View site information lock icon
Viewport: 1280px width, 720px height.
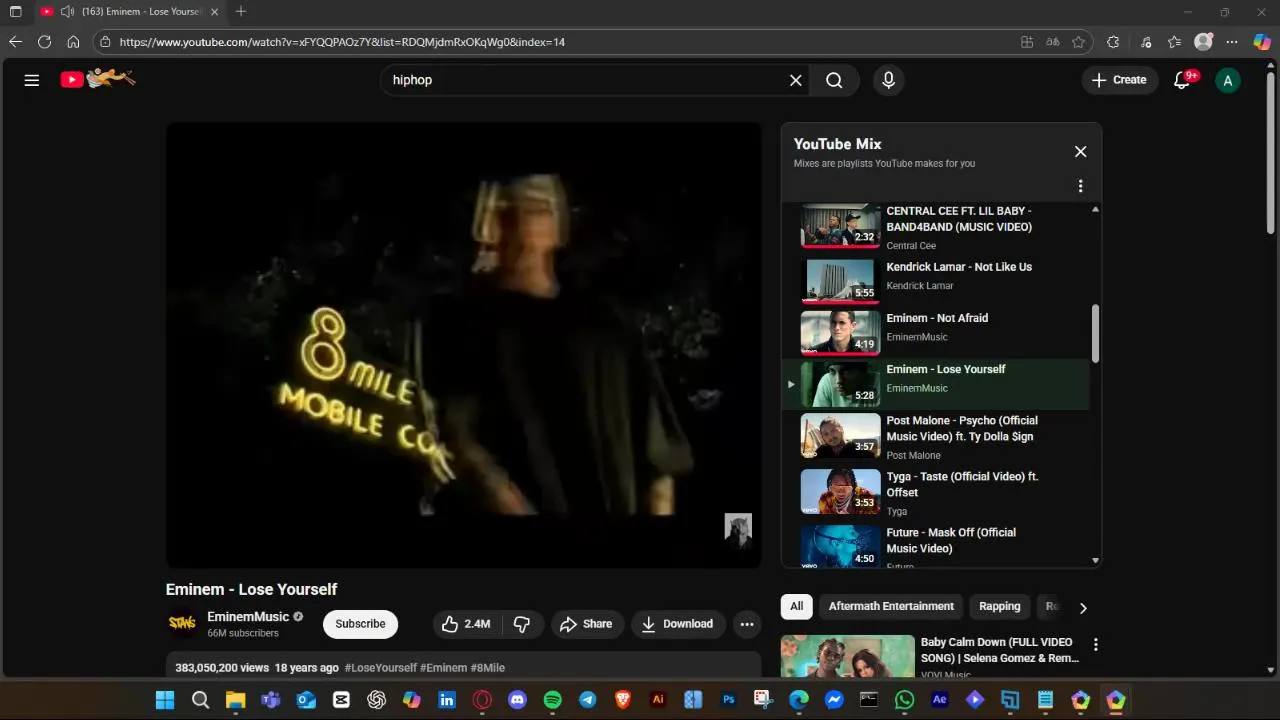105,42
